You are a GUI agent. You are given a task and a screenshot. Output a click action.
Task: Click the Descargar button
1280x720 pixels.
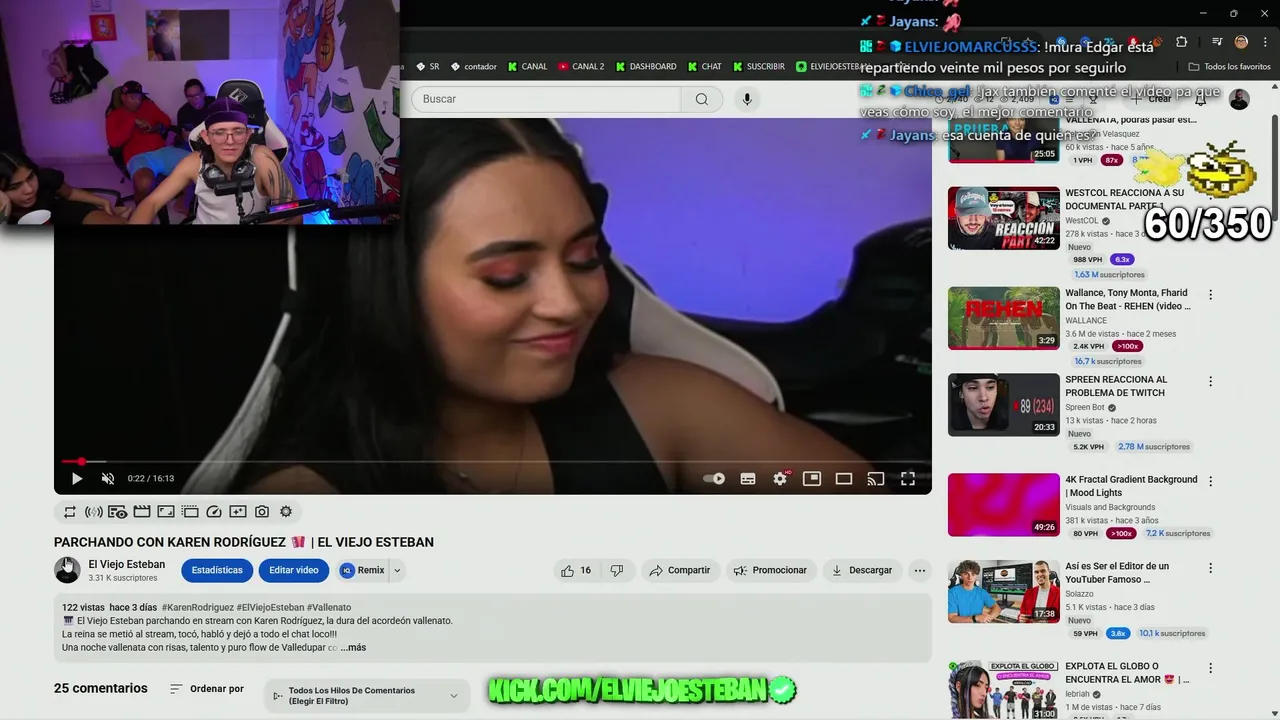(861, 571)
